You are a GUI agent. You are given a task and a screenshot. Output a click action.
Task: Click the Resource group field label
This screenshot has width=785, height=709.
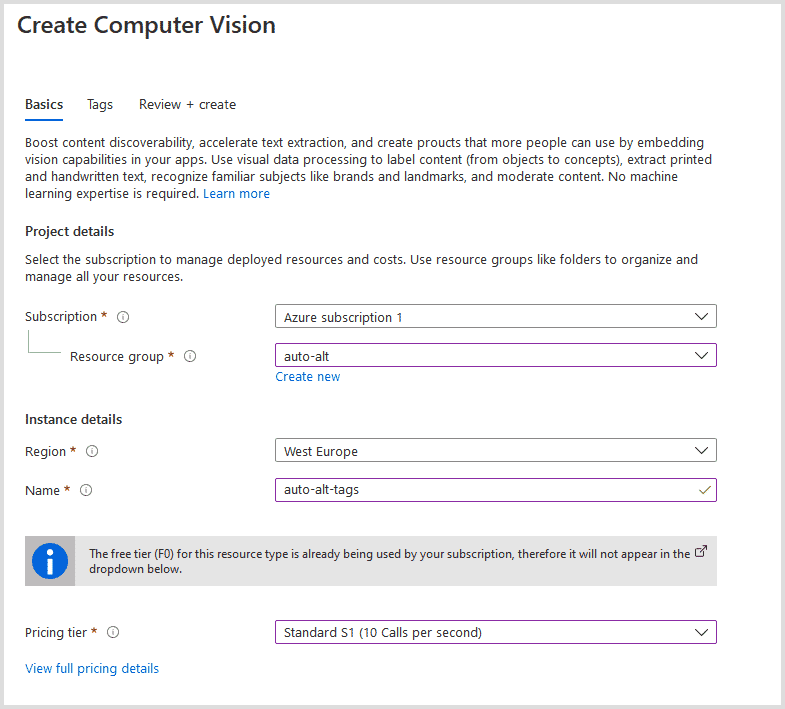(x=117, y=357)
